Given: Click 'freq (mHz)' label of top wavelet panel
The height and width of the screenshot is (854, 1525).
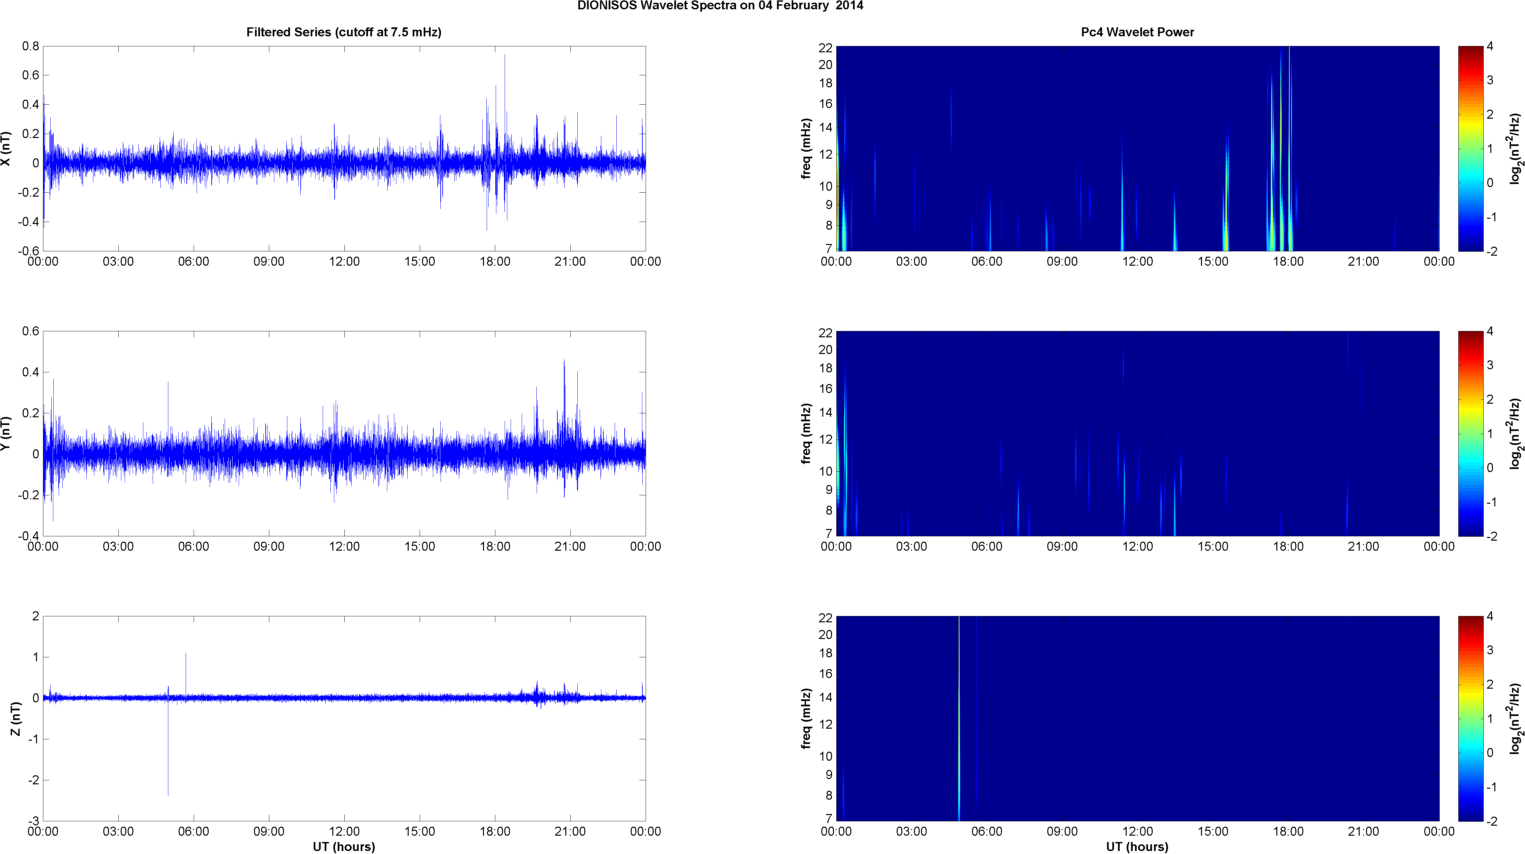Looking at the screenshot, I should pyautogui.click(x=806, y=148).
